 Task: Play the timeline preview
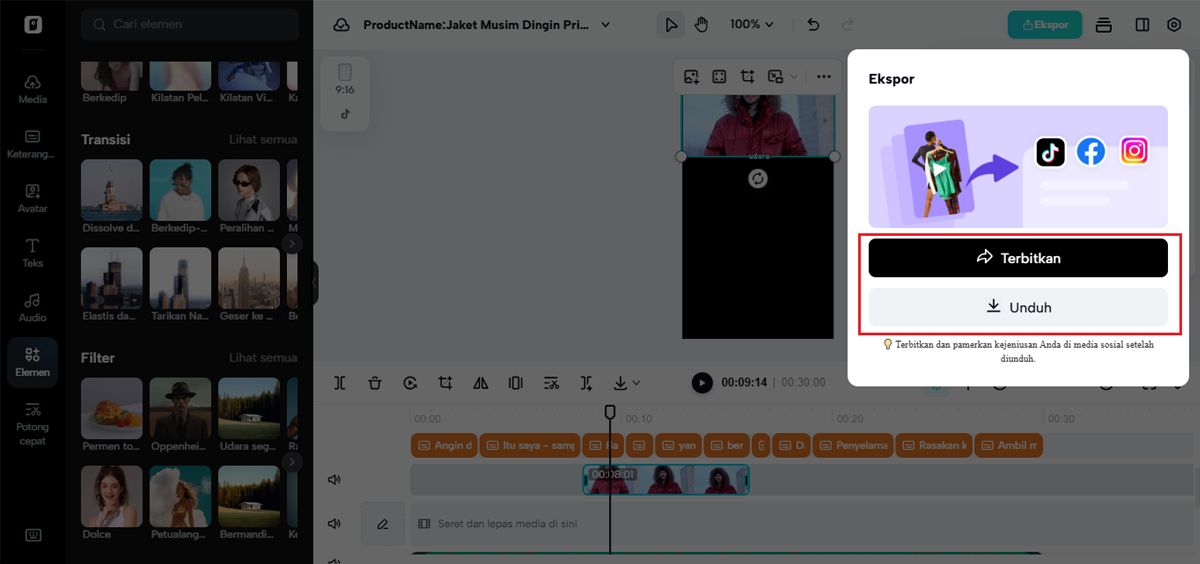click(x=702, y=382)
